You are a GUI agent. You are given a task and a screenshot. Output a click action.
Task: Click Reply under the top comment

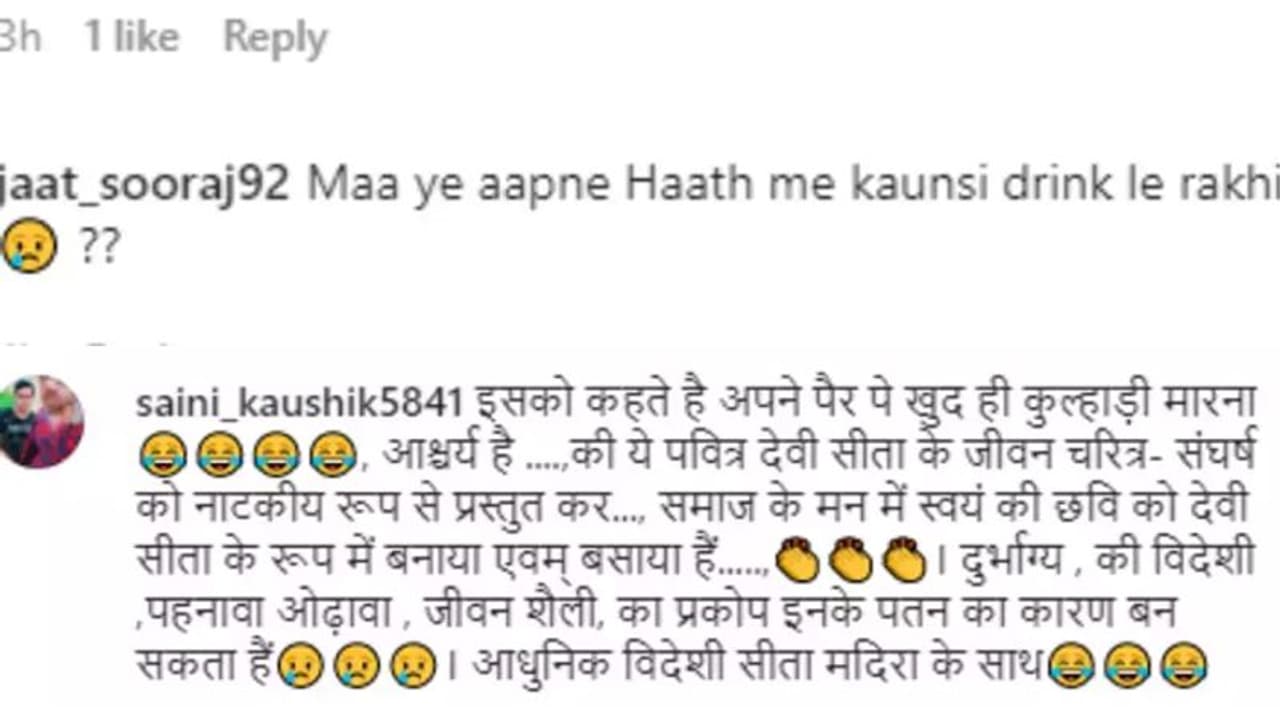(x=275, y=38)
